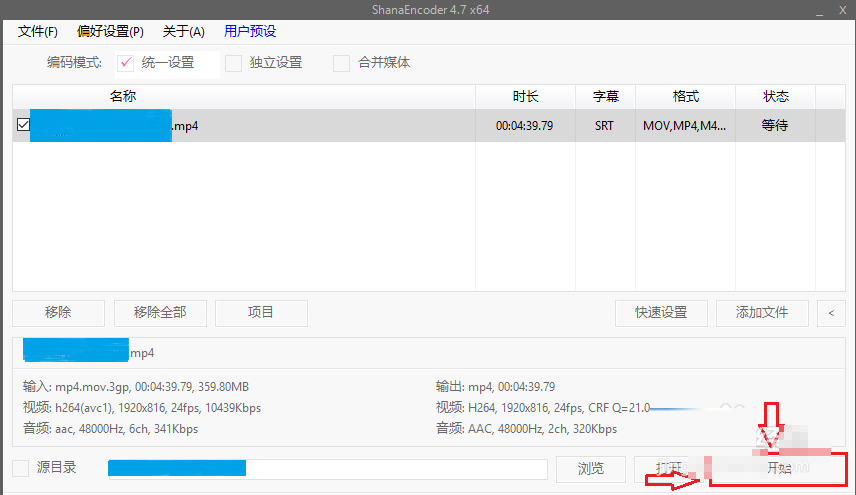The image size is (856, 495).
Task: Click the 格式 column header
Action: [686, 97]
